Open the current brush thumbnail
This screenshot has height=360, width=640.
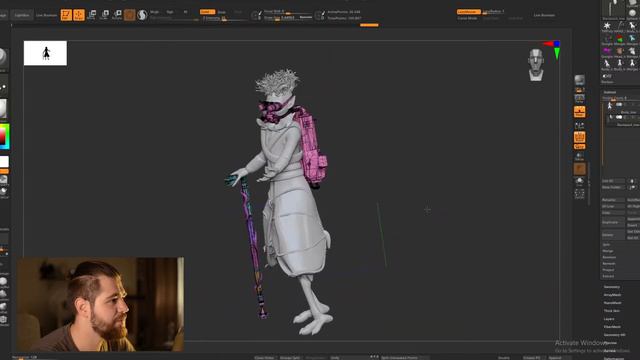tap(3, 57)
